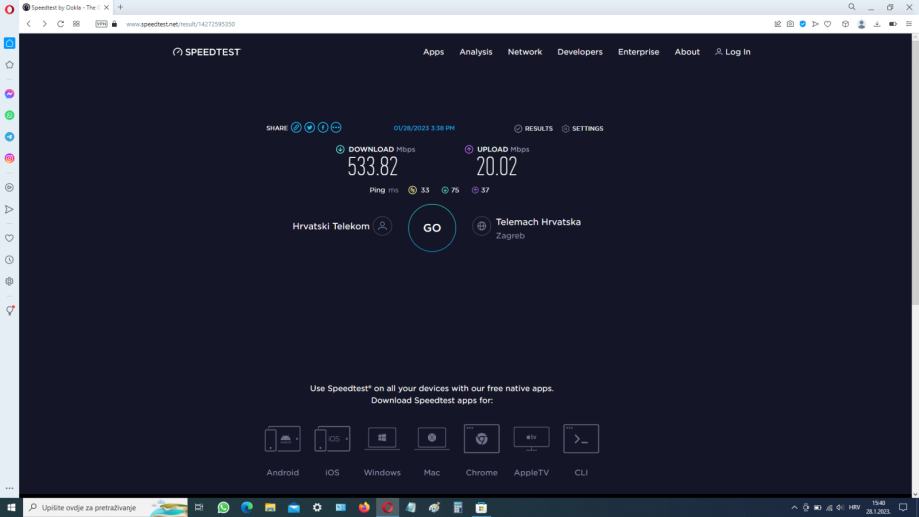Open Windows Start menu
Viewport: 919px width, 517px height.
(x=11, y=508)
